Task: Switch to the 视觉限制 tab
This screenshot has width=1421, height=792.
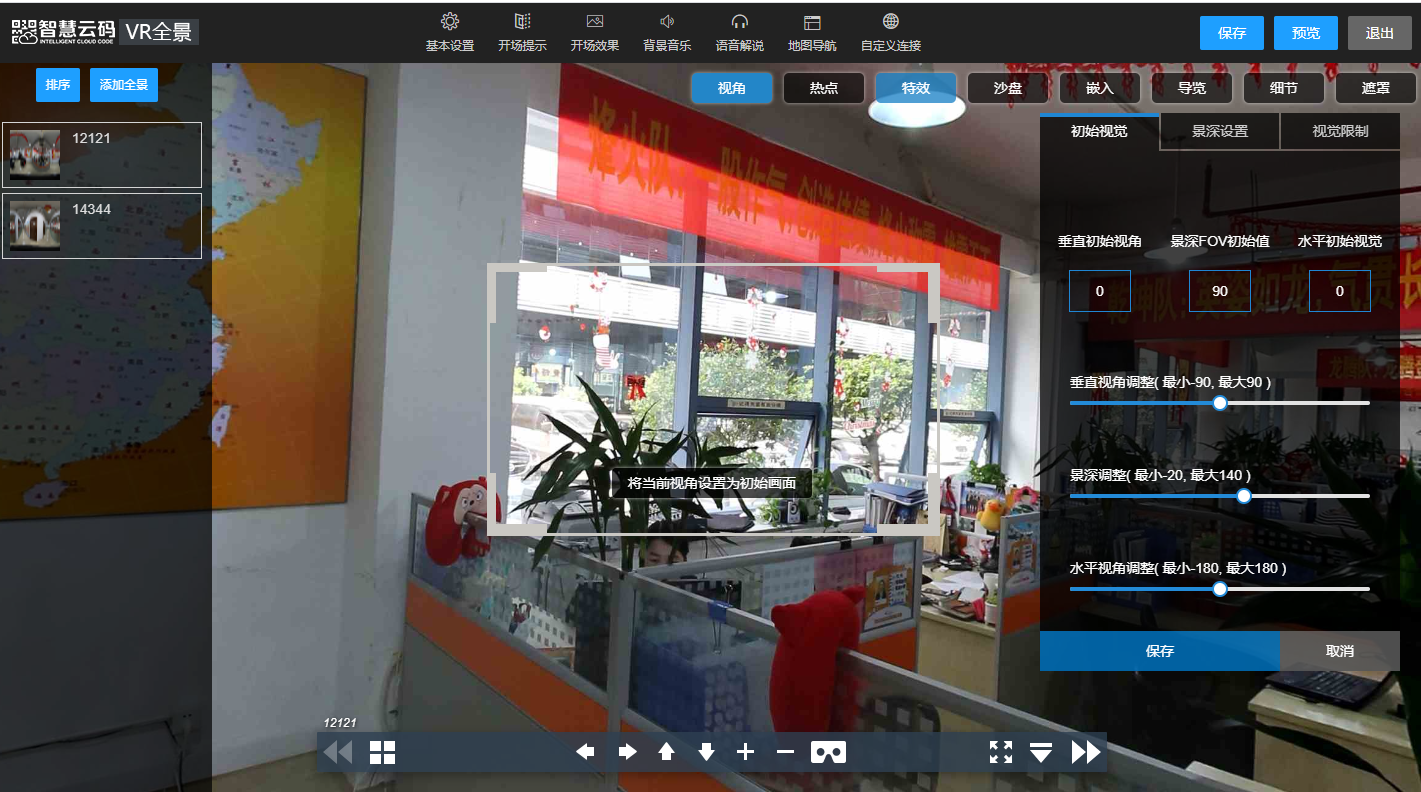Action: click(1340, 131)
